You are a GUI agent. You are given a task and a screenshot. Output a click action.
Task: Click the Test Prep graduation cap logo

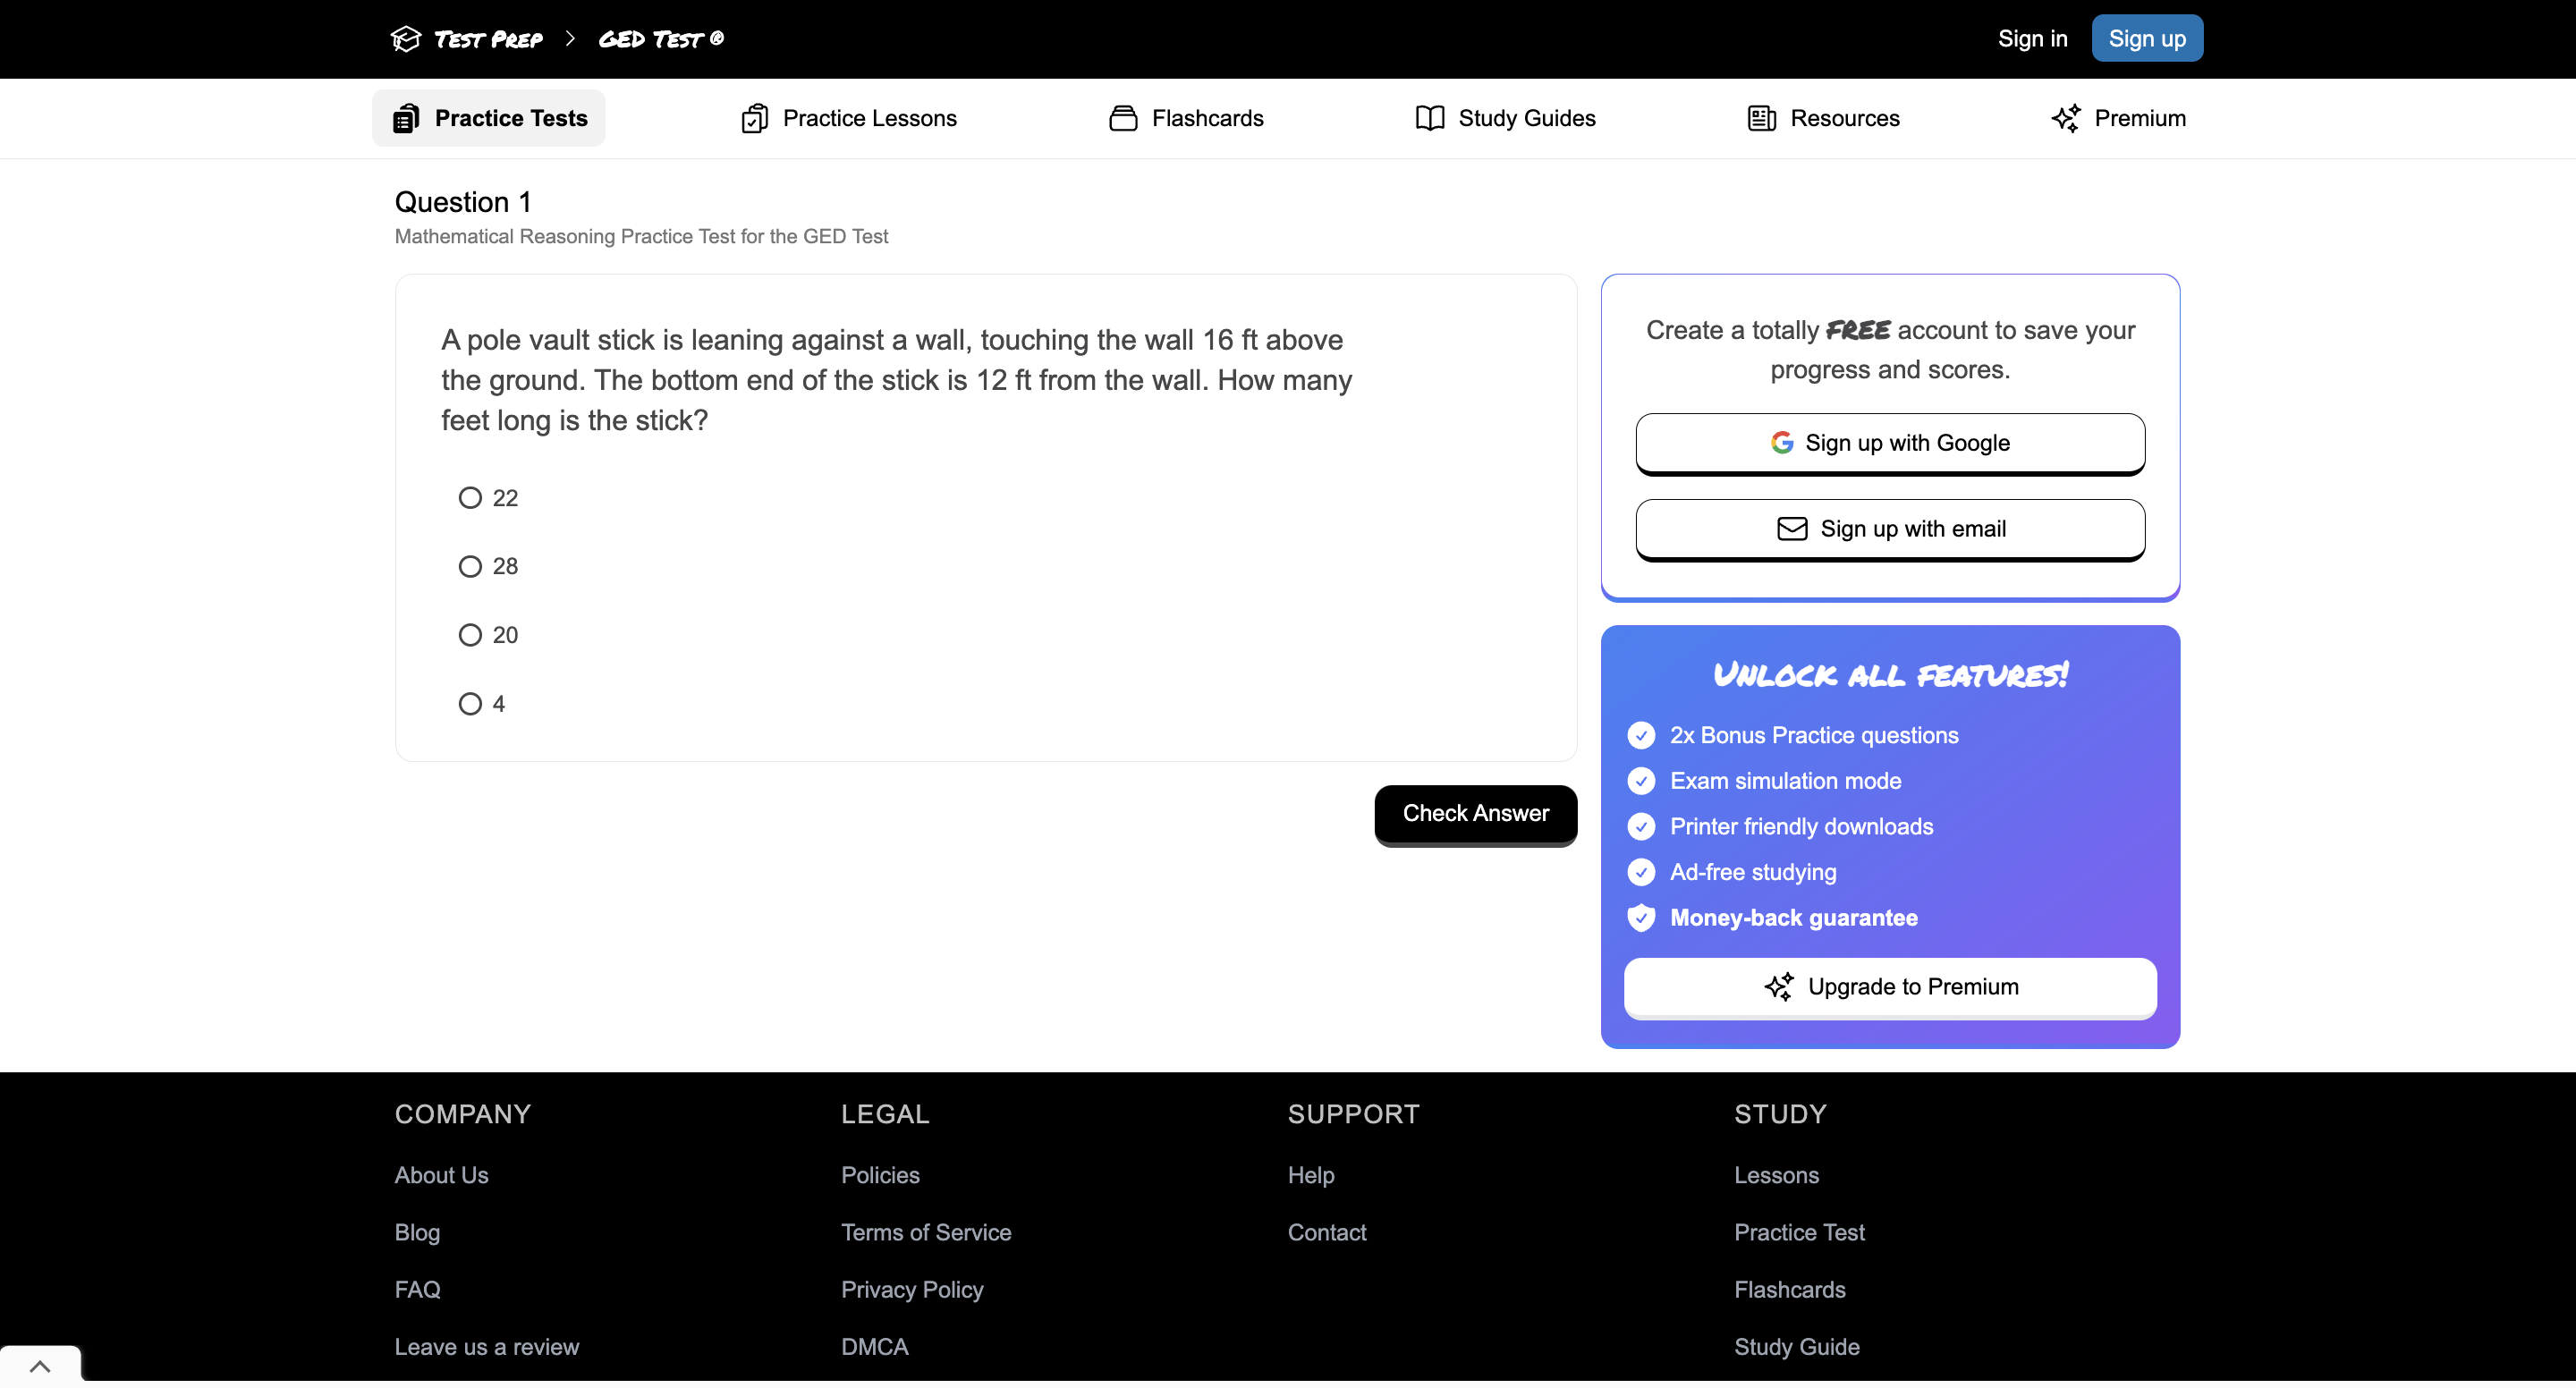[x=406, y=39]
